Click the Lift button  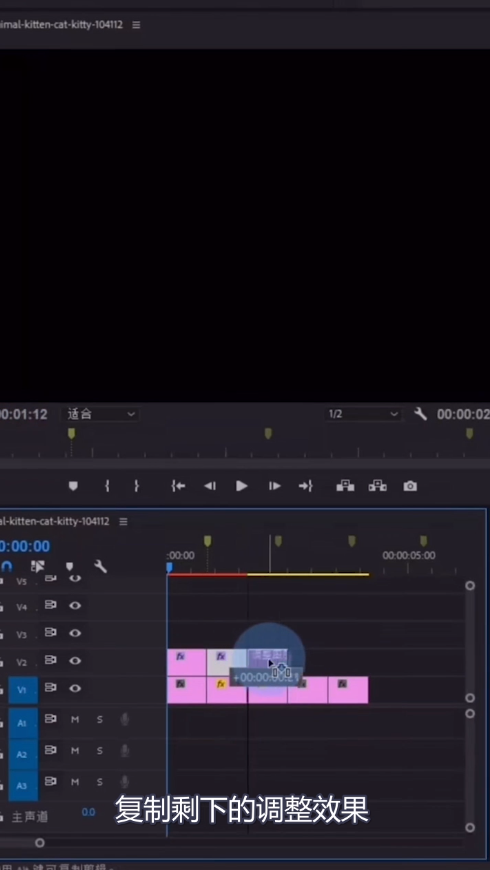(345, 486)
